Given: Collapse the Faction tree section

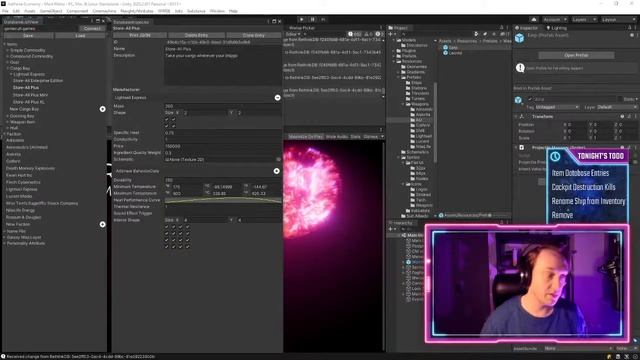Looking at the screenshot, I should tap(4, 134).
